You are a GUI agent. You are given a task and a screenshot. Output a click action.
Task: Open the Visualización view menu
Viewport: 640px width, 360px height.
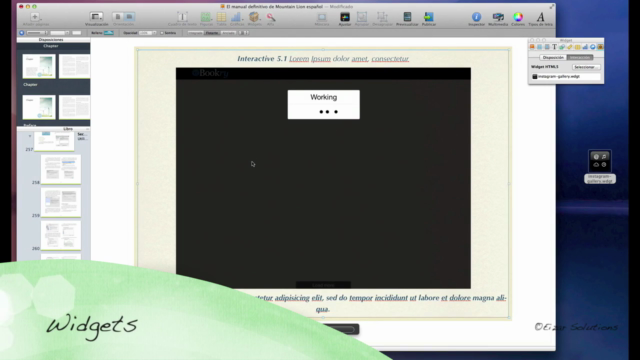pos(96,17)
